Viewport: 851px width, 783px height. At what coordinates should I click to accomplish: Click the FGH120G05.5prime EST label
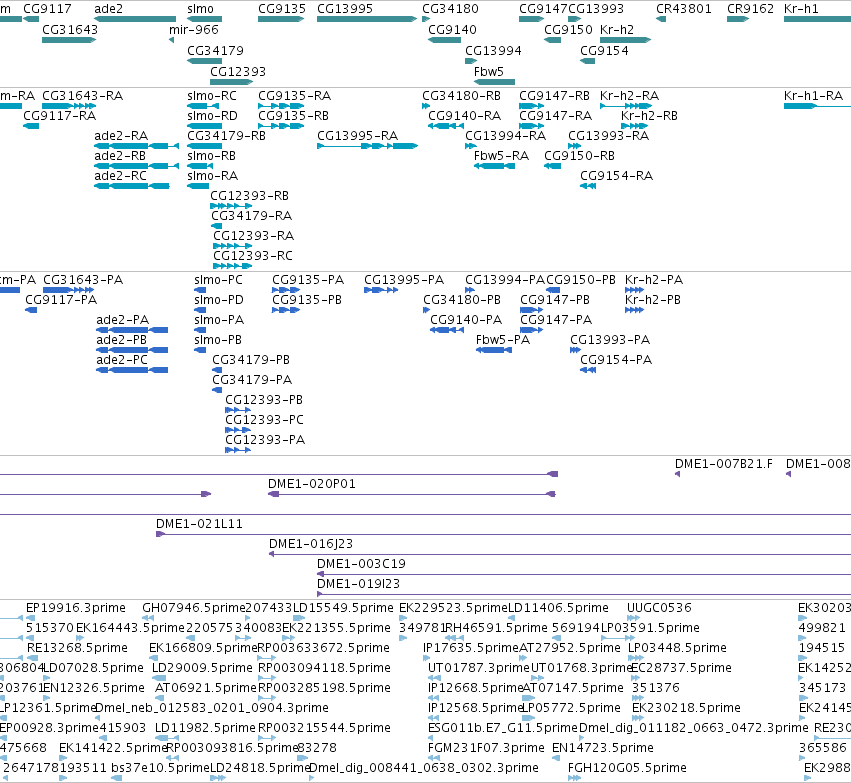tap(627, 768)
